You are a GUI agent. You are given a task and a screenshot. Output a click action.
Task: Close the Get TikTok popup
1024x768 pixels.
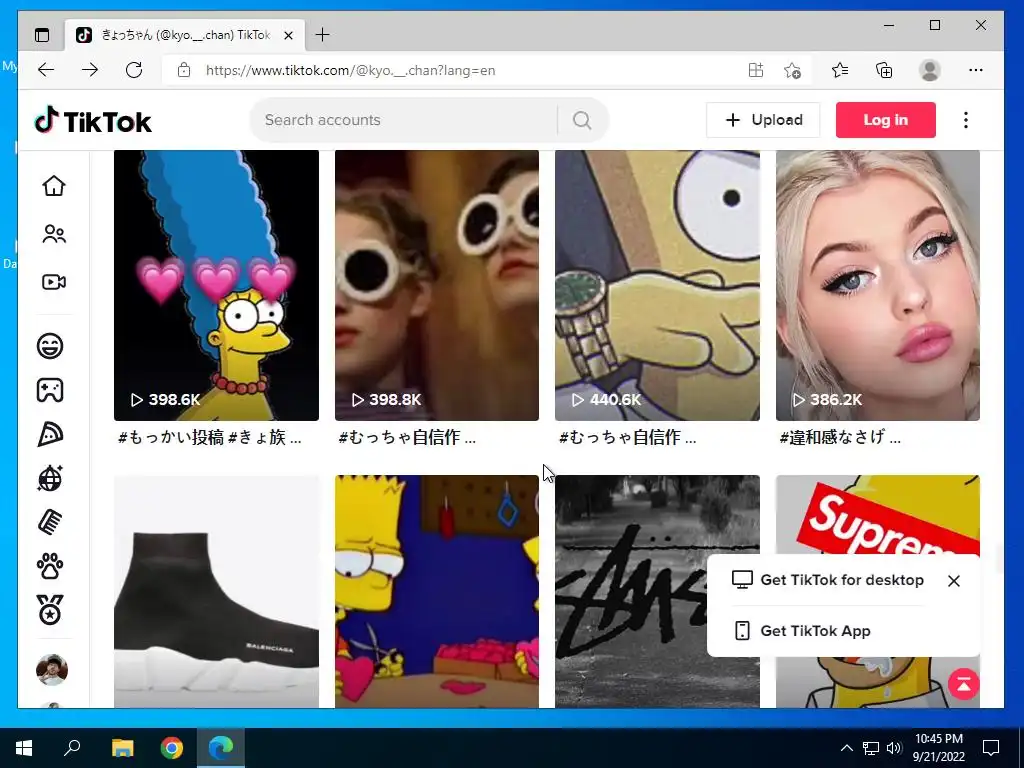click(x=953, y=581)
